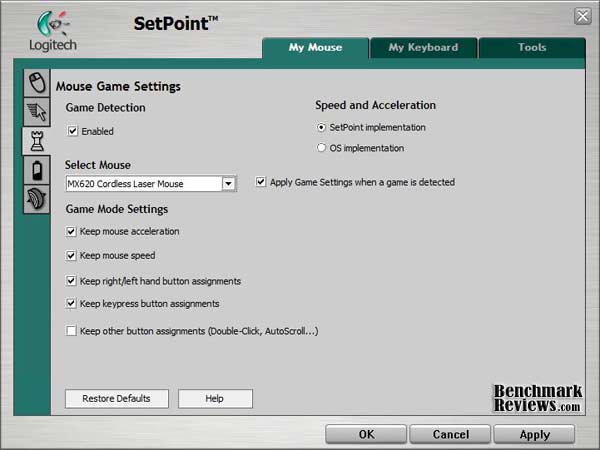The height and width of the screenshot is (450, 600).
Task: Click the Cancel button
Action: [x=450, y=434]
